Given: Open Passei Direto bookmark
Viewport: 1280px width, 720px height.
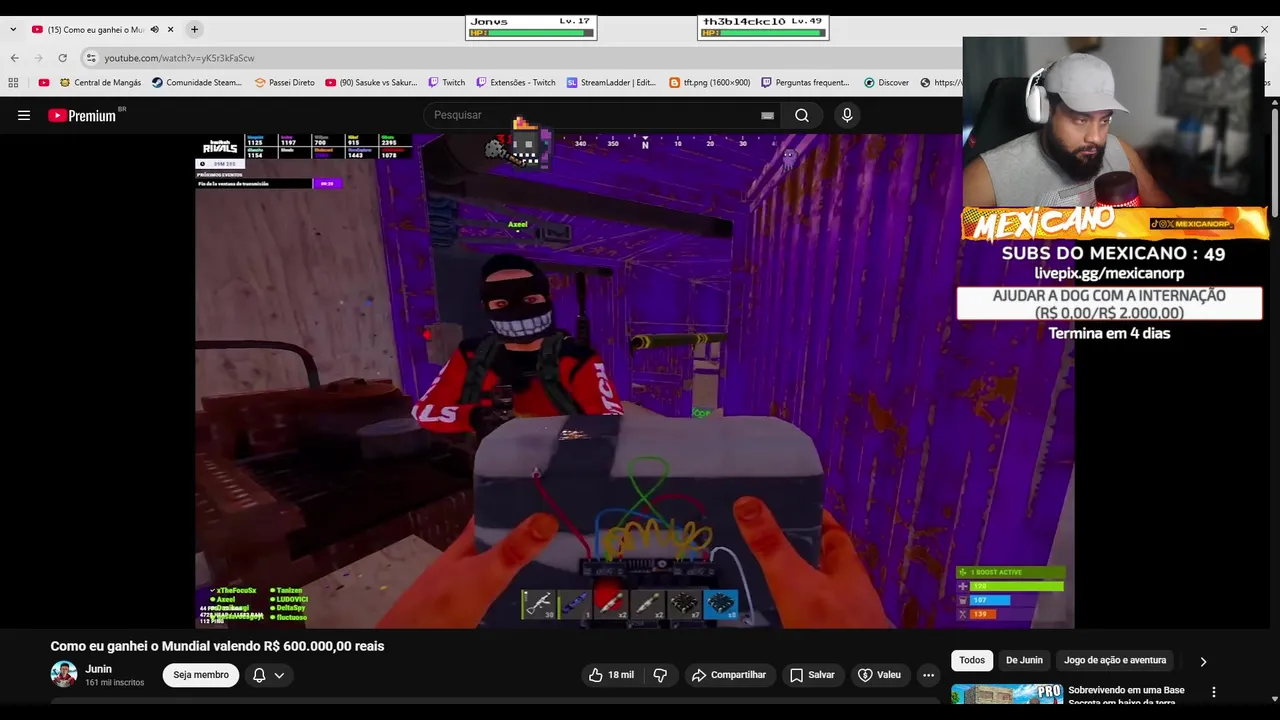Looking at the screenshot, I should (284, 83).
